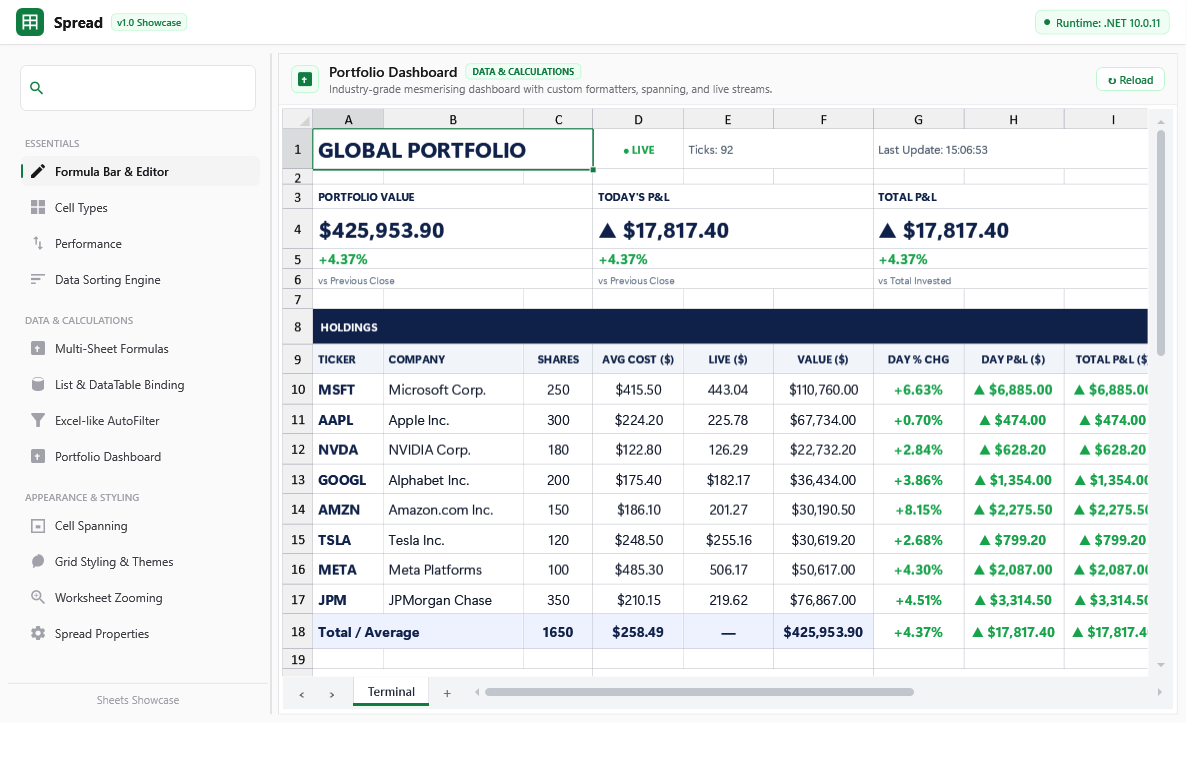The height and width of the screenshot is (760, 1200).
Task: Select the MSFT ticker cell
Action: [348, 389]
